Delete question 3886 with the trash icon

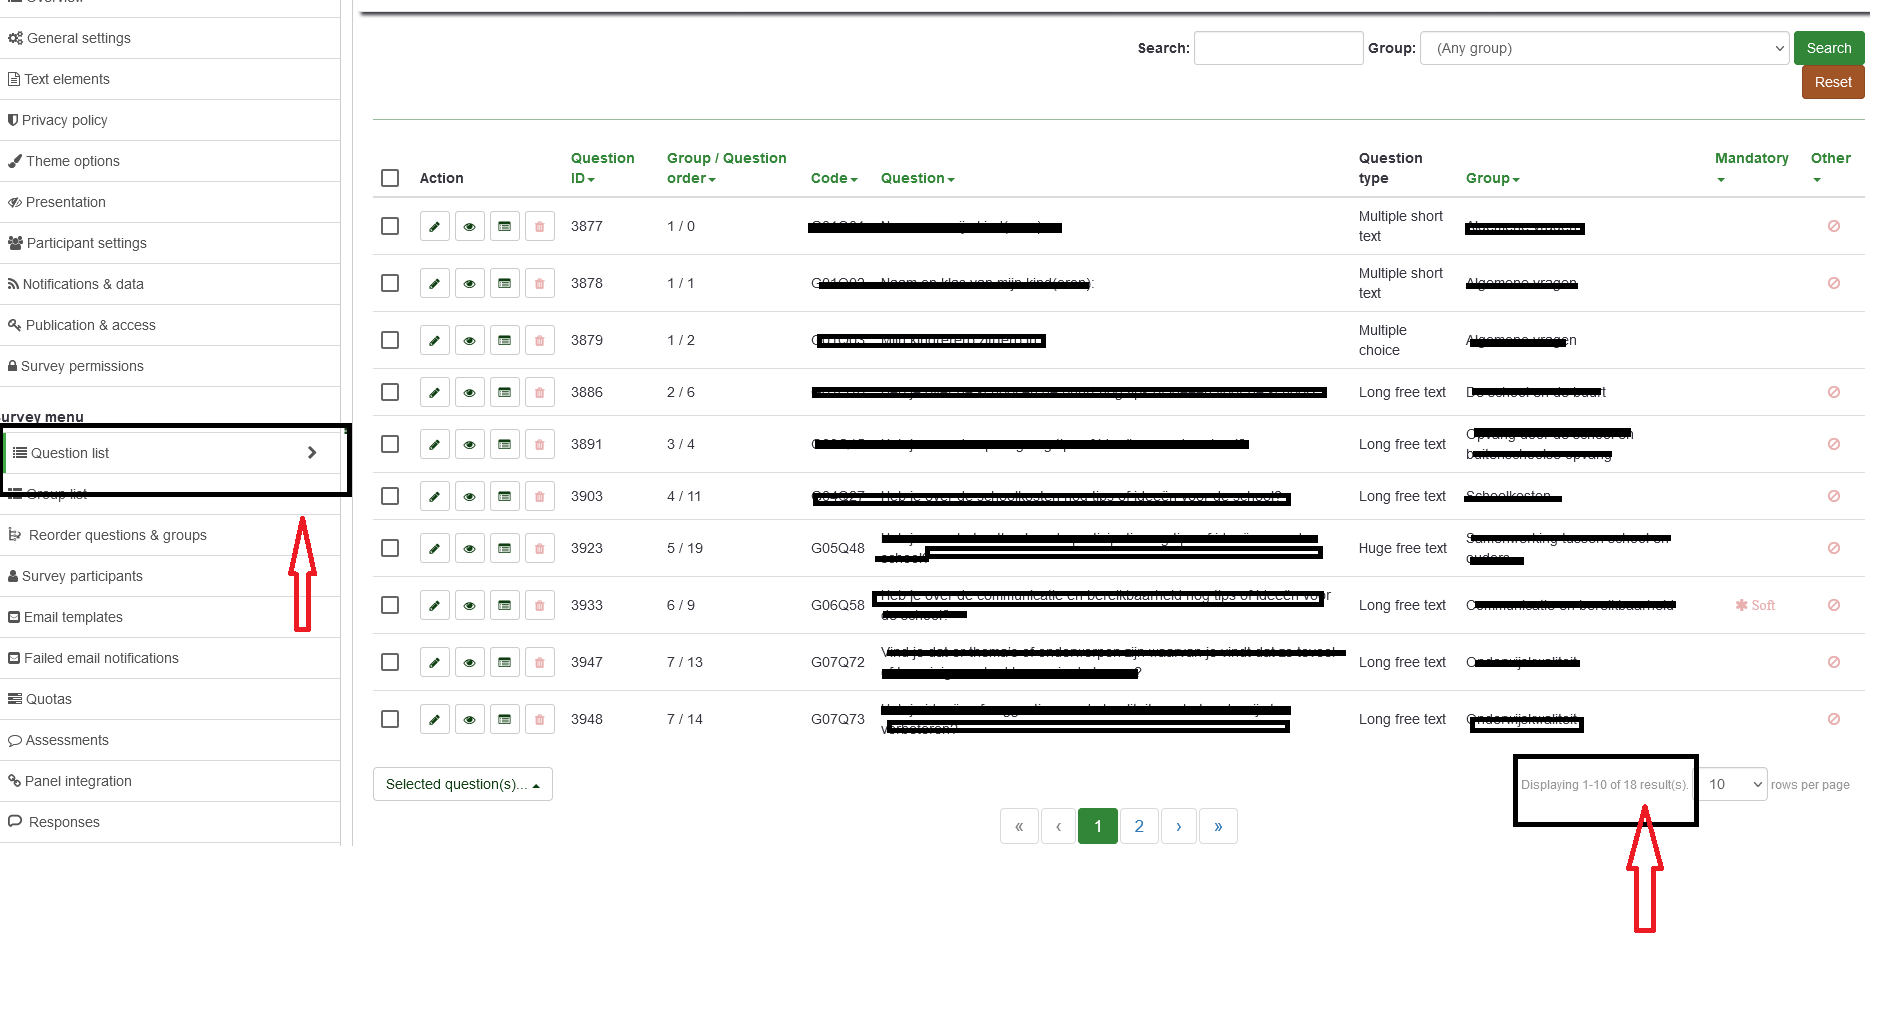pyautogui.click(x=540, y=393)
